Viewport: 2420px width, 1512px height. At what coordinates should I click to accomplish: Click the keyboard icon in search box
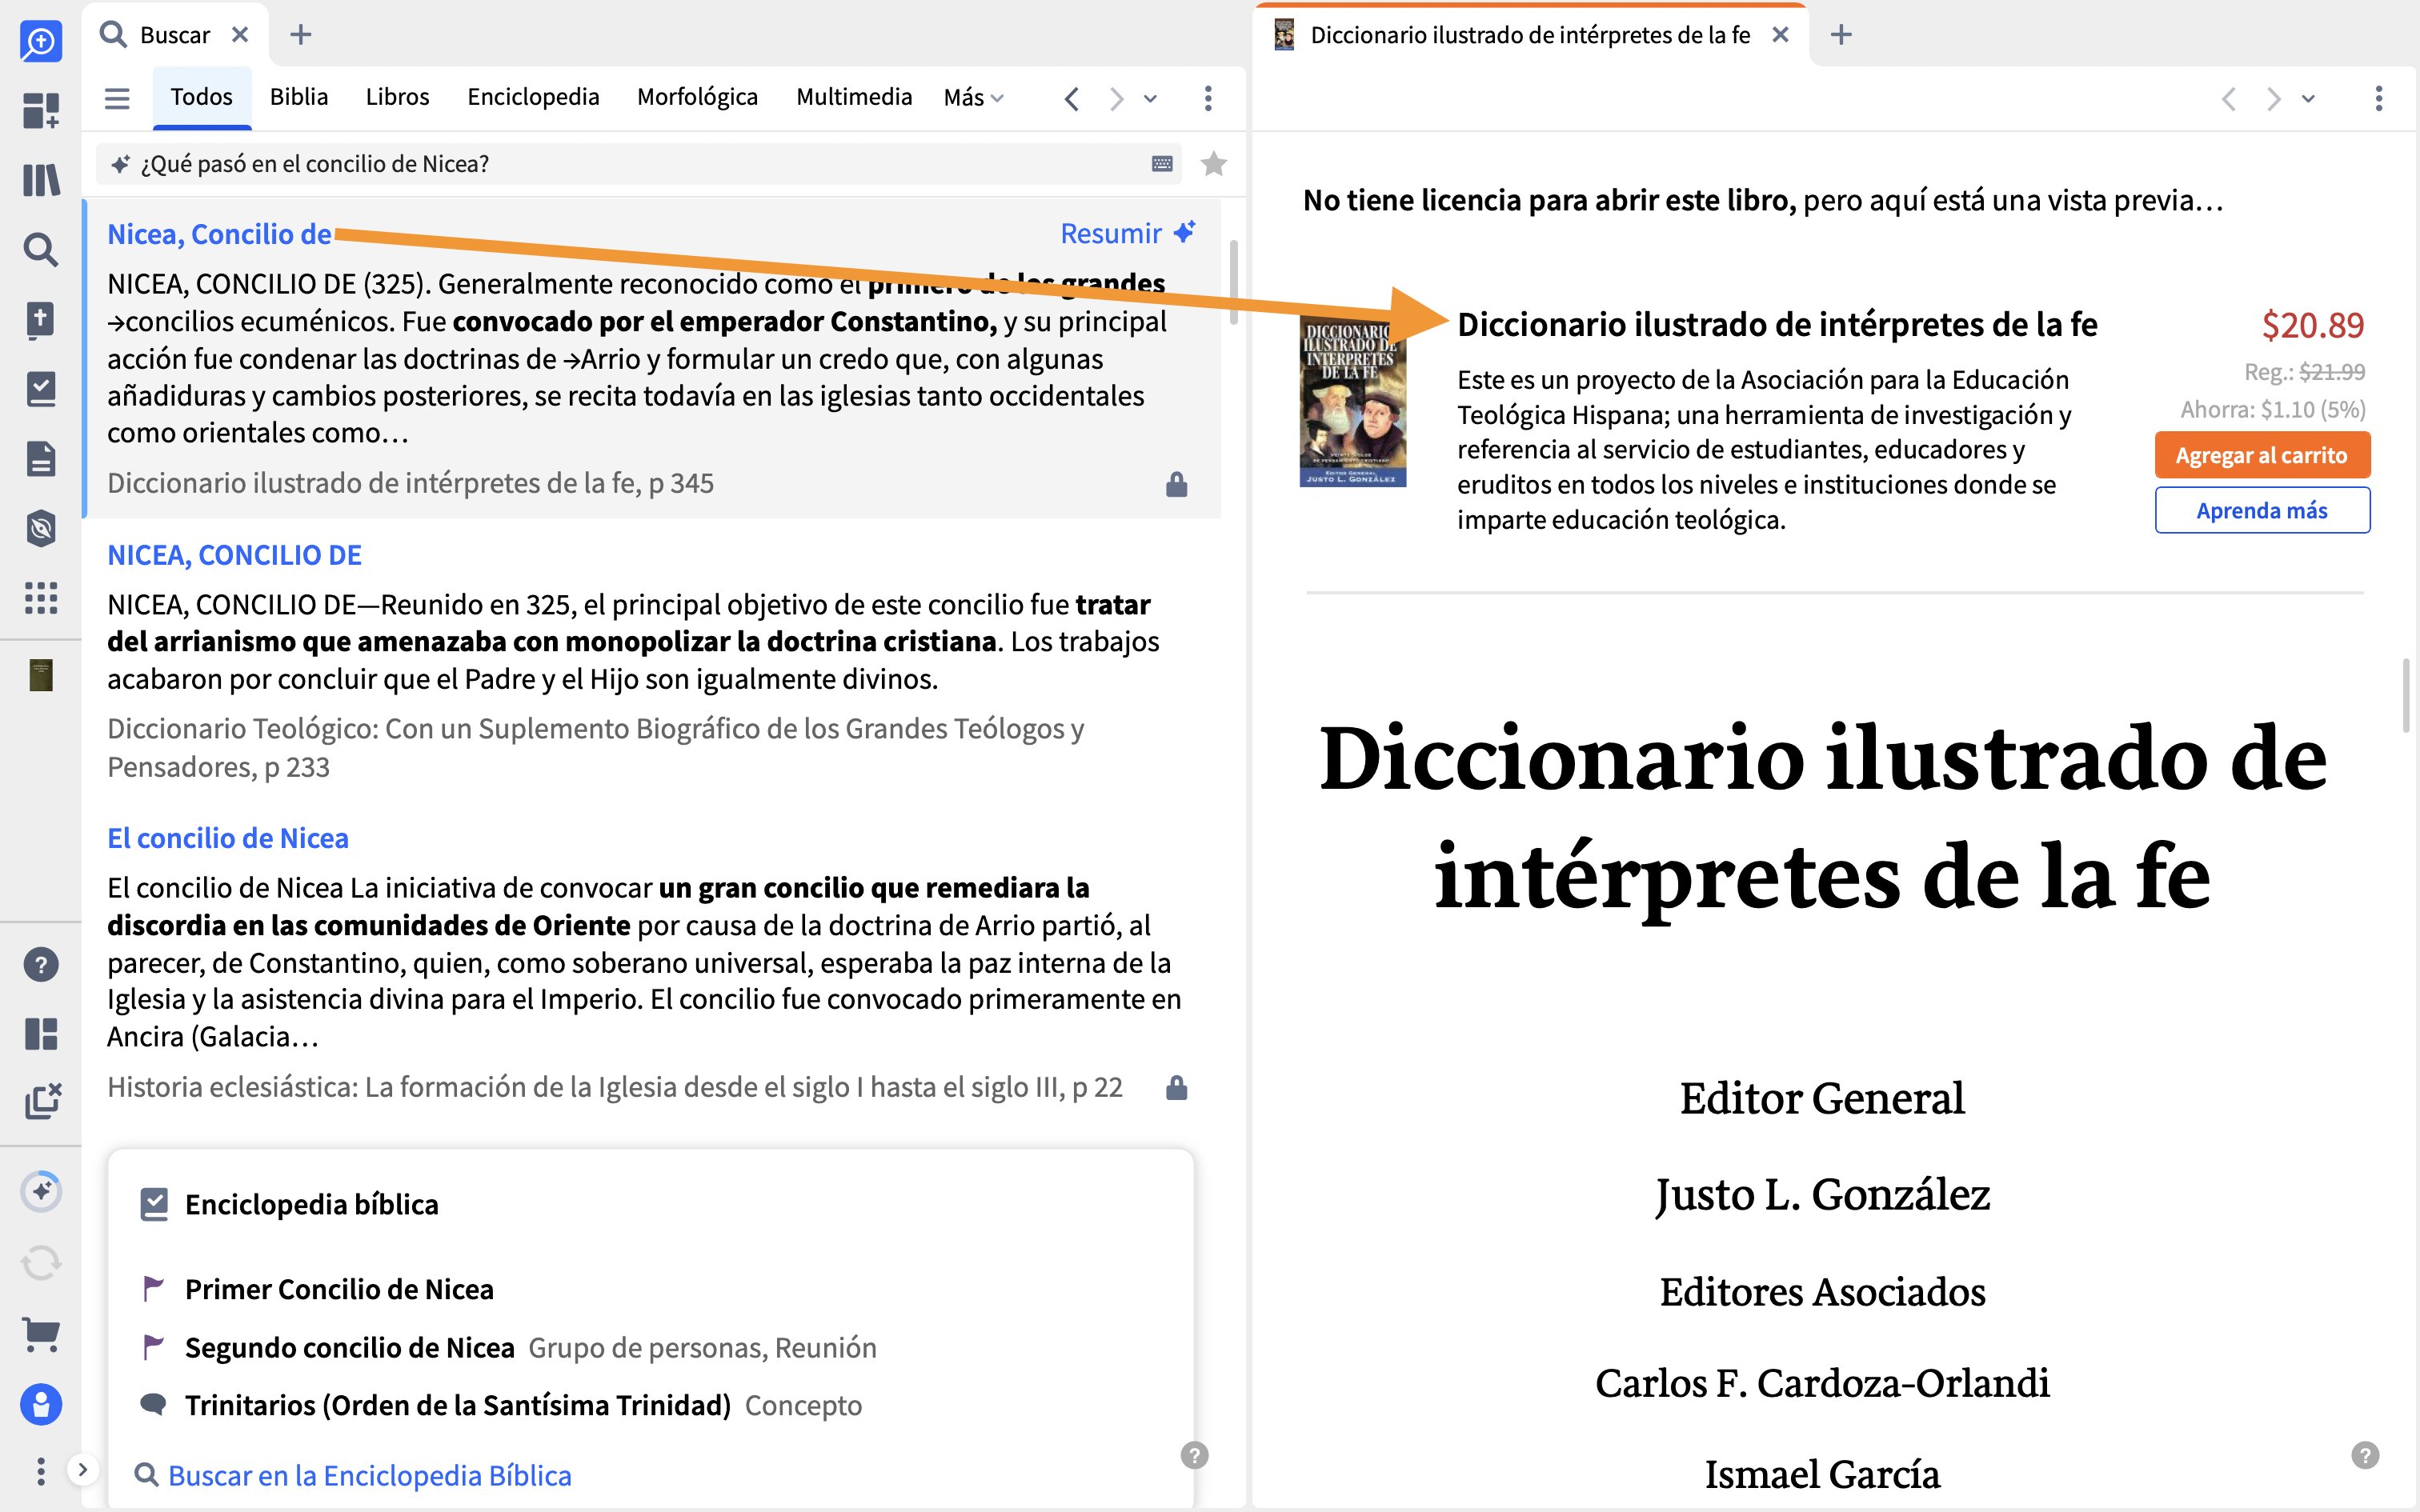(1162, 164)
